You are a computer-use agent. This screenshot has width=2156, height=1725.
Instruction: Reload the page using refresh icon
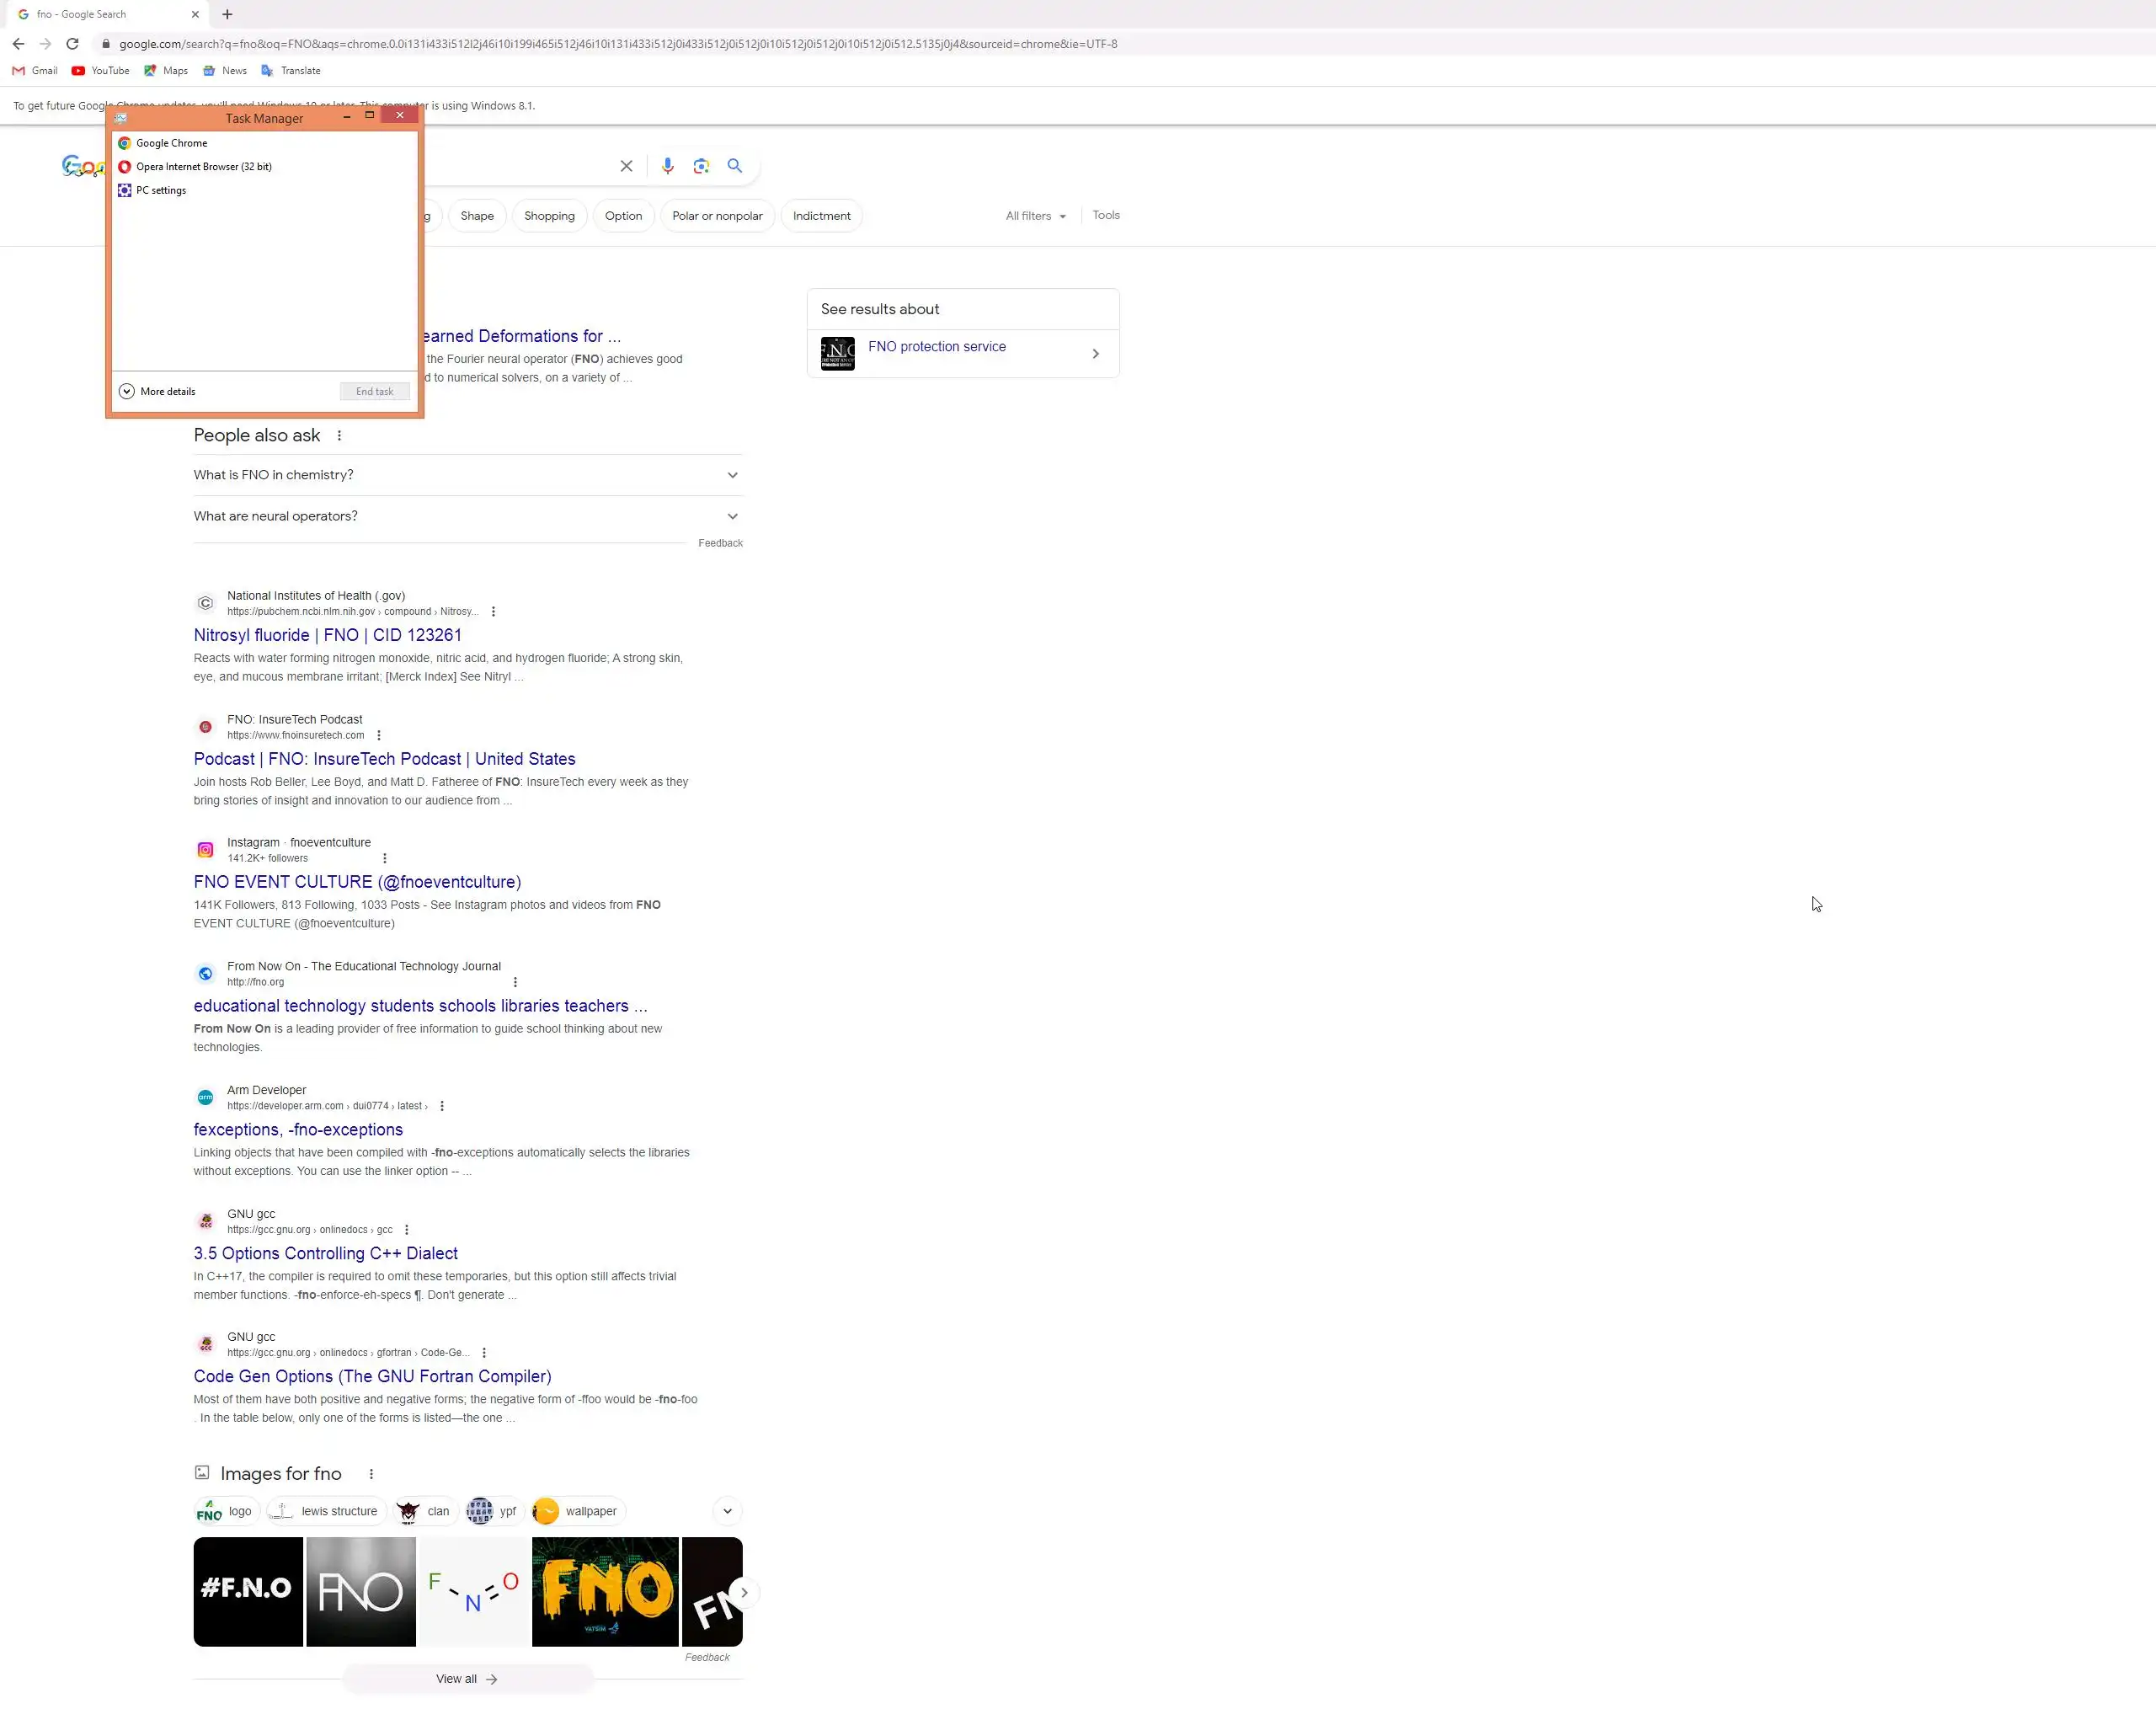click(x=72, y=44)
